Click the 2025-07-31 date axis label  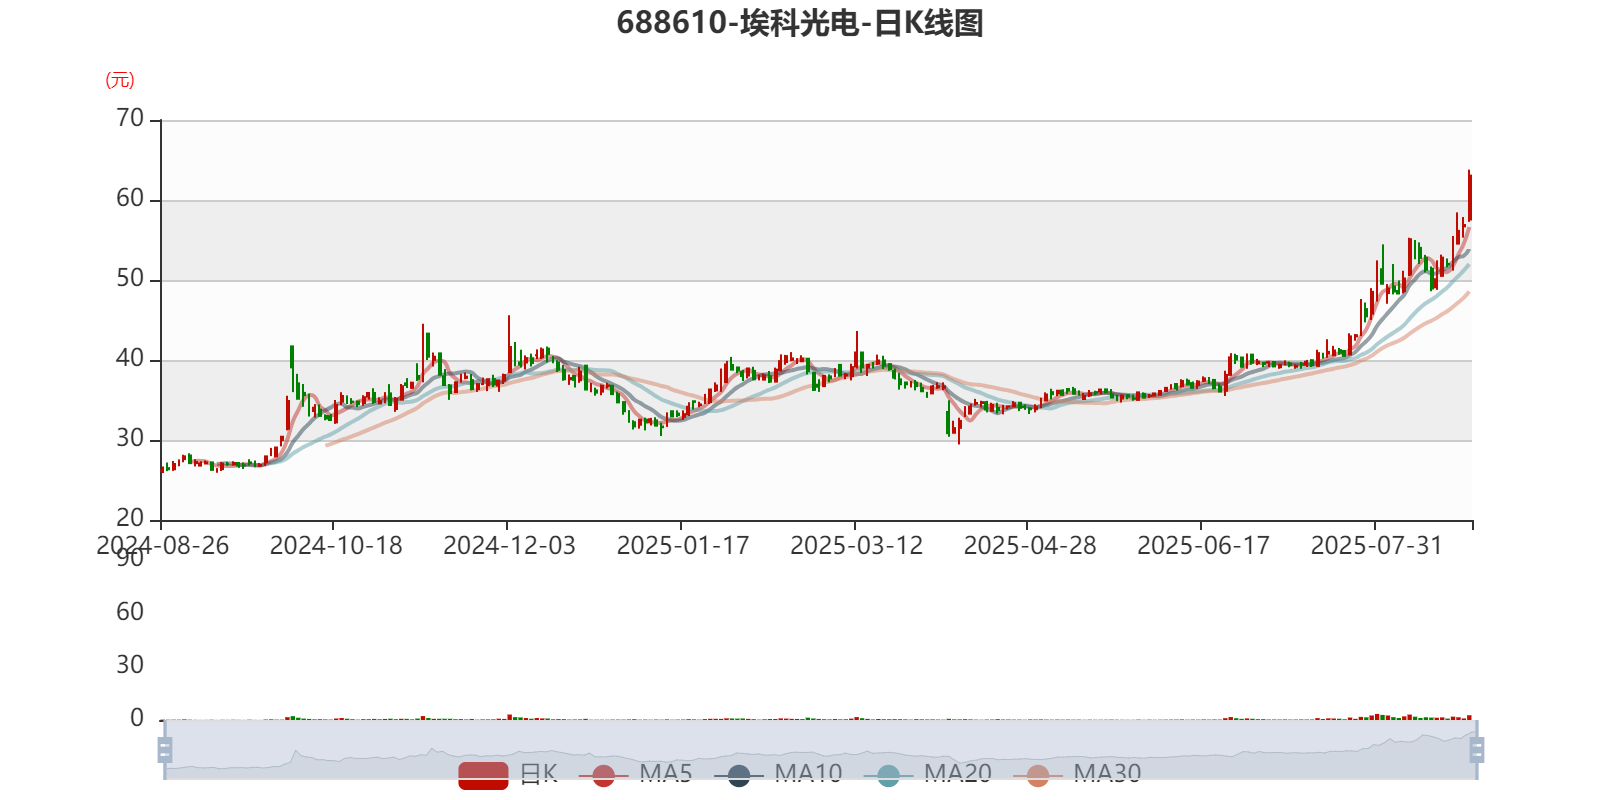click(x=1377, y=546)
